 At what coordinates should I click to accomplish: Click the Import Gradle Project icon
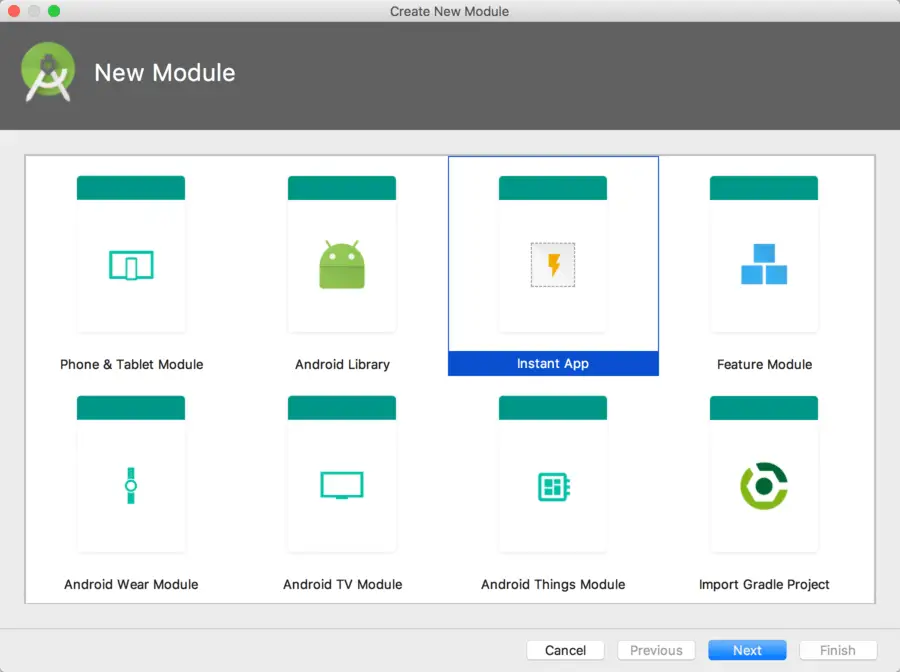click(x=764, y=484)
